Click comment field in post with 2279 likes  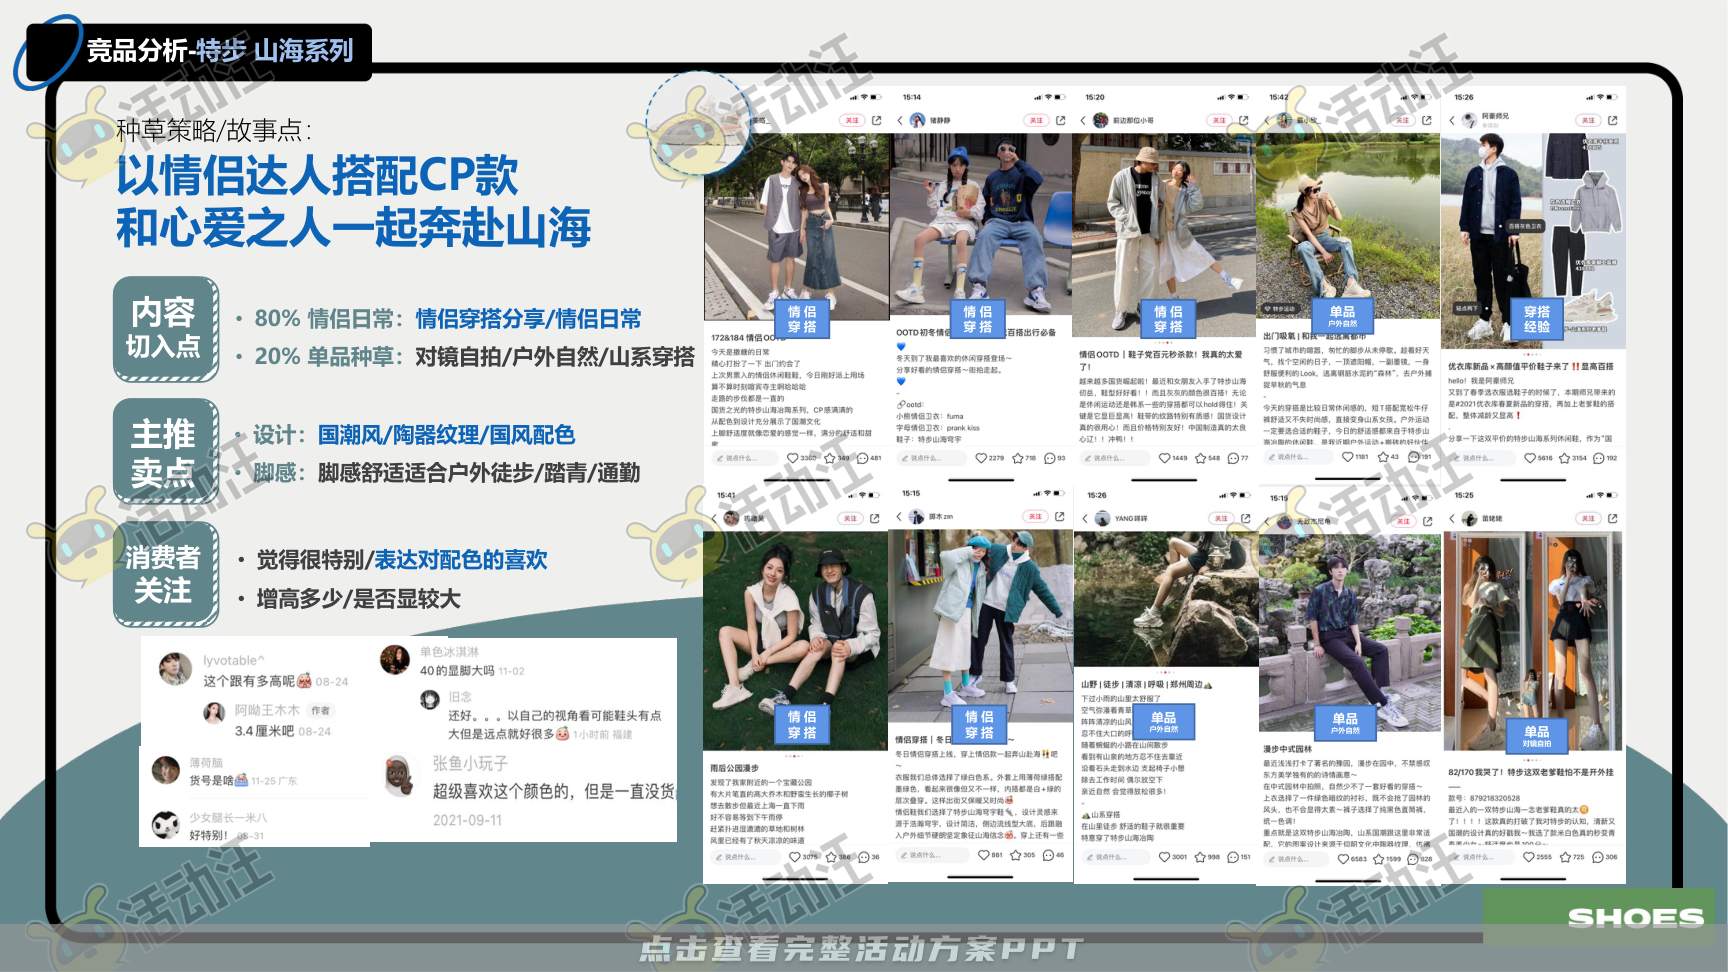[930, 458]
